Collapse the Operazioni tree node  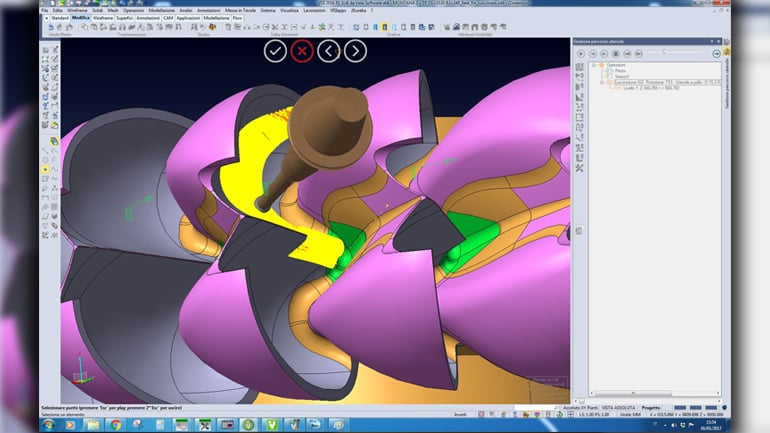(594, 64)
